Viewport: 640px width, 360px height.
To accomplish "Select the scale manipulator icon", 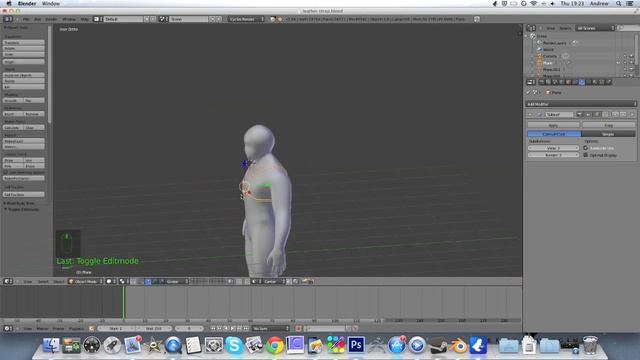I will pos(161,281).
